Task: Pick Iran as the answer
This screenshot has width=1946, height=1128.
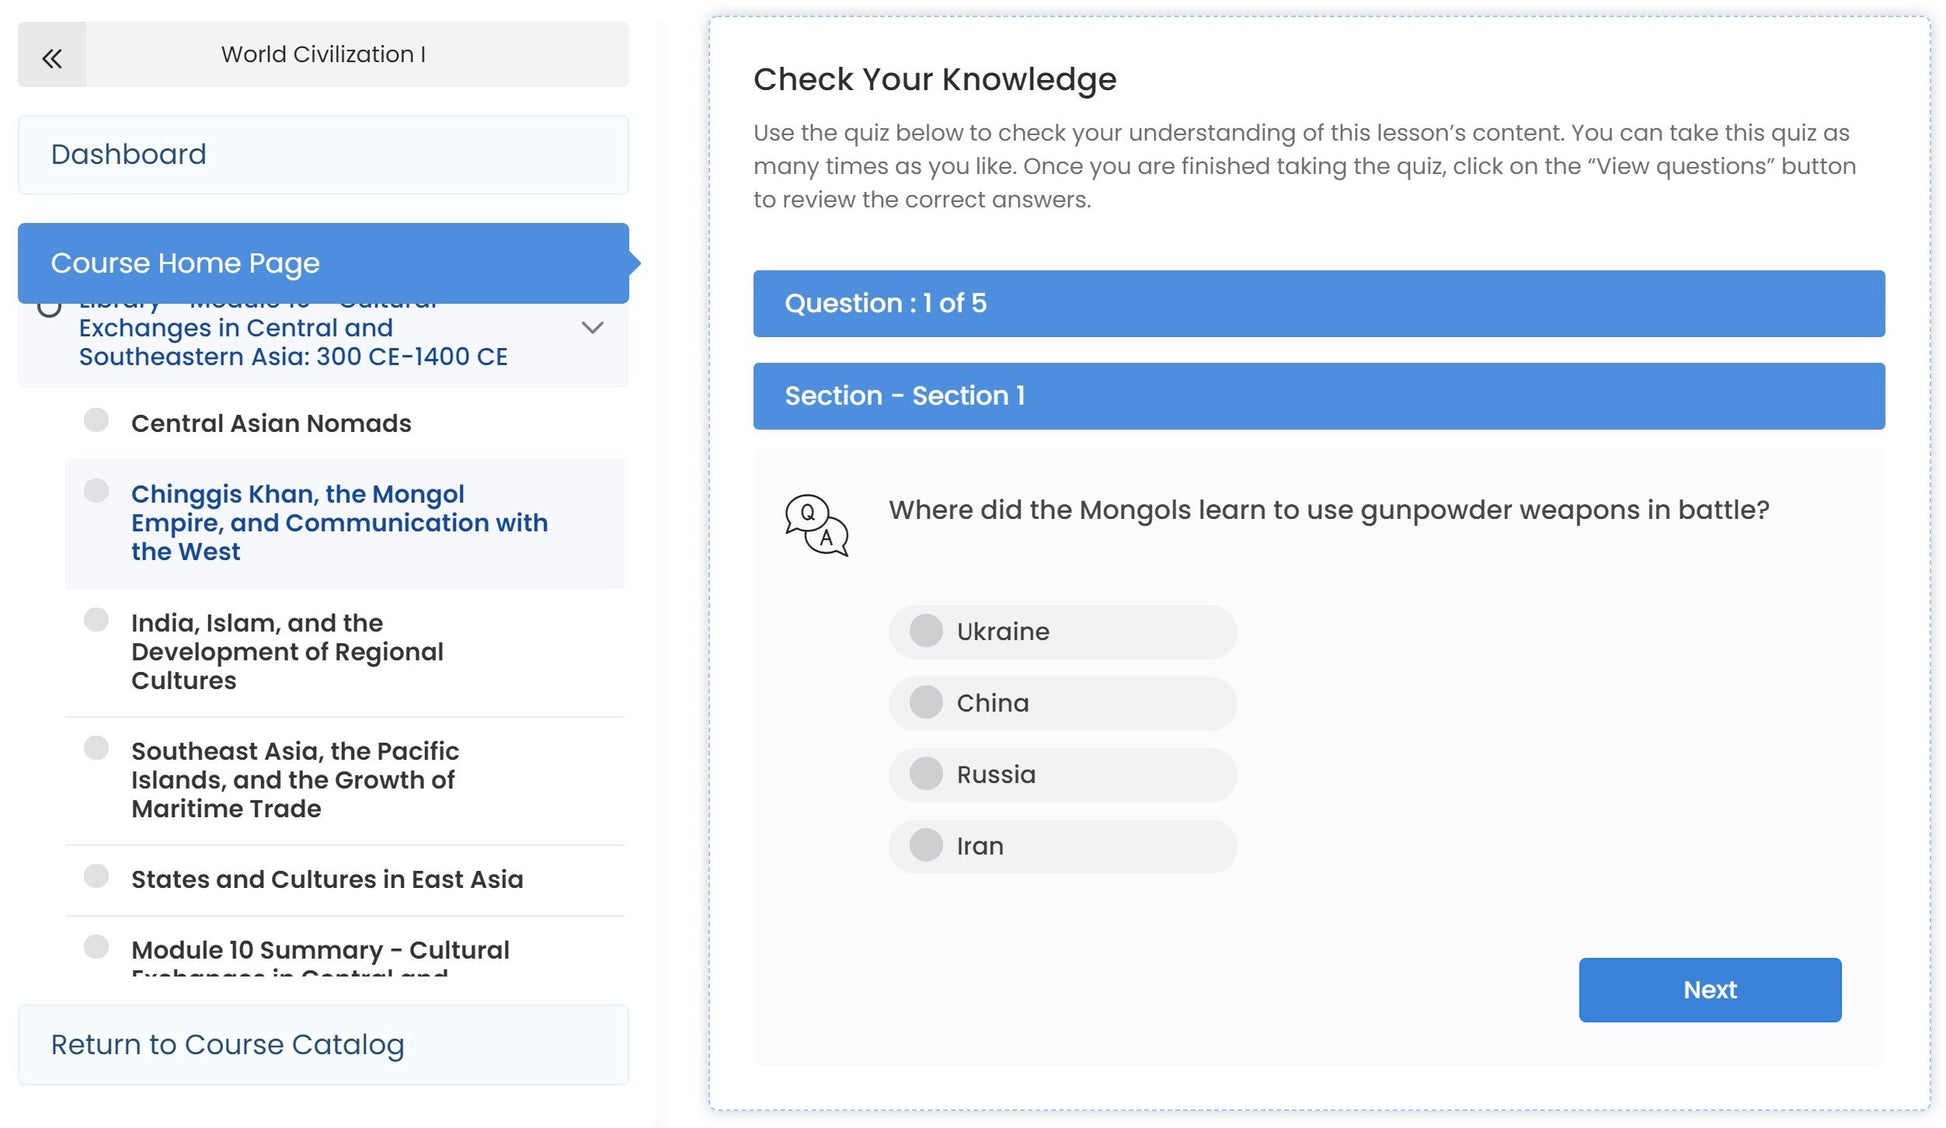Action: 926,846
